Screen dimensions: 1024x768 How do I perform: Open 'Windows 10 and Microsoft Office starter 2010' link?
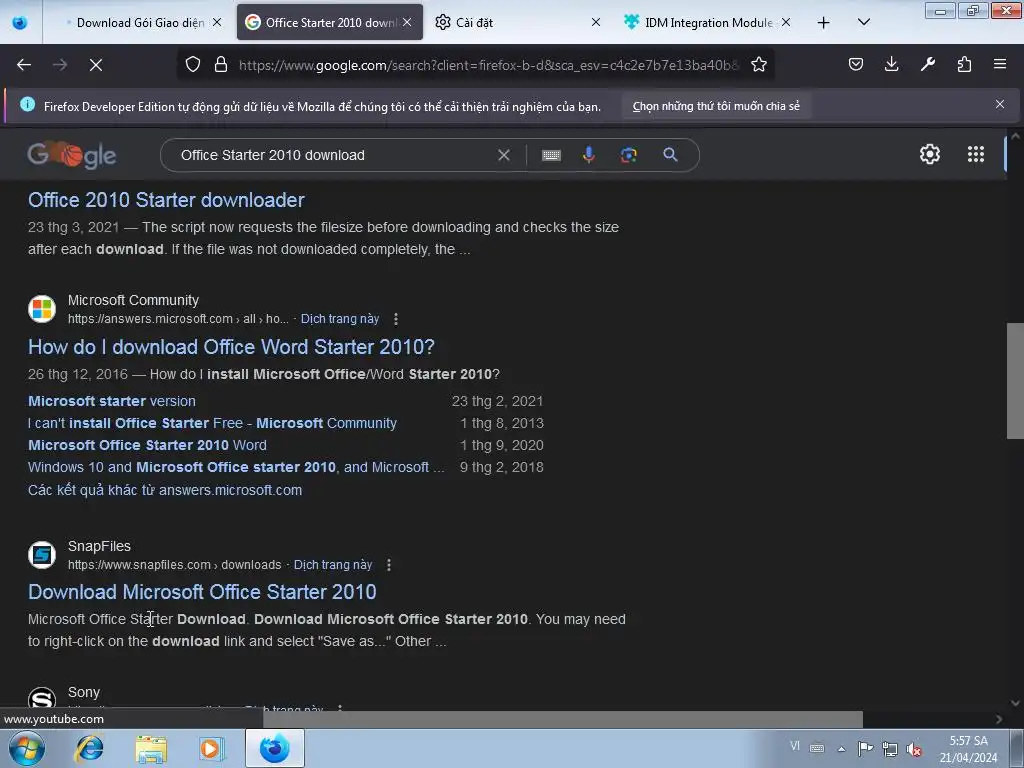coord(236,468)
